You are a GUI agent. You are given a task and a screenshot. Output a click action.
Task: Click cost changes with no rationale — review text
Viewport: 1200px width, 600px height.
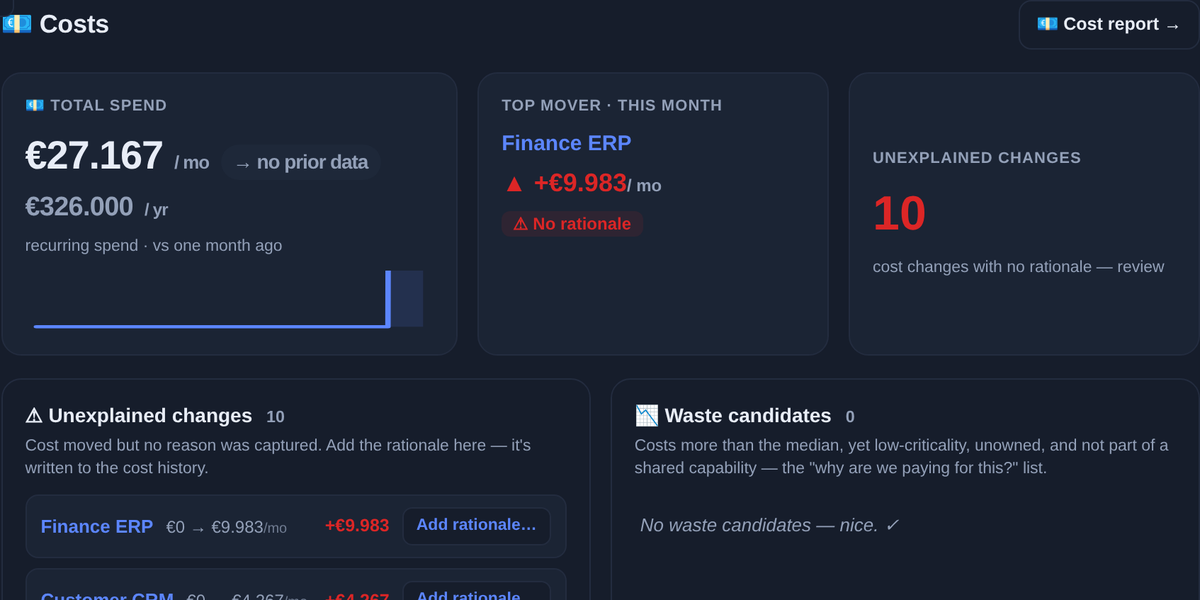[1018, 267]
